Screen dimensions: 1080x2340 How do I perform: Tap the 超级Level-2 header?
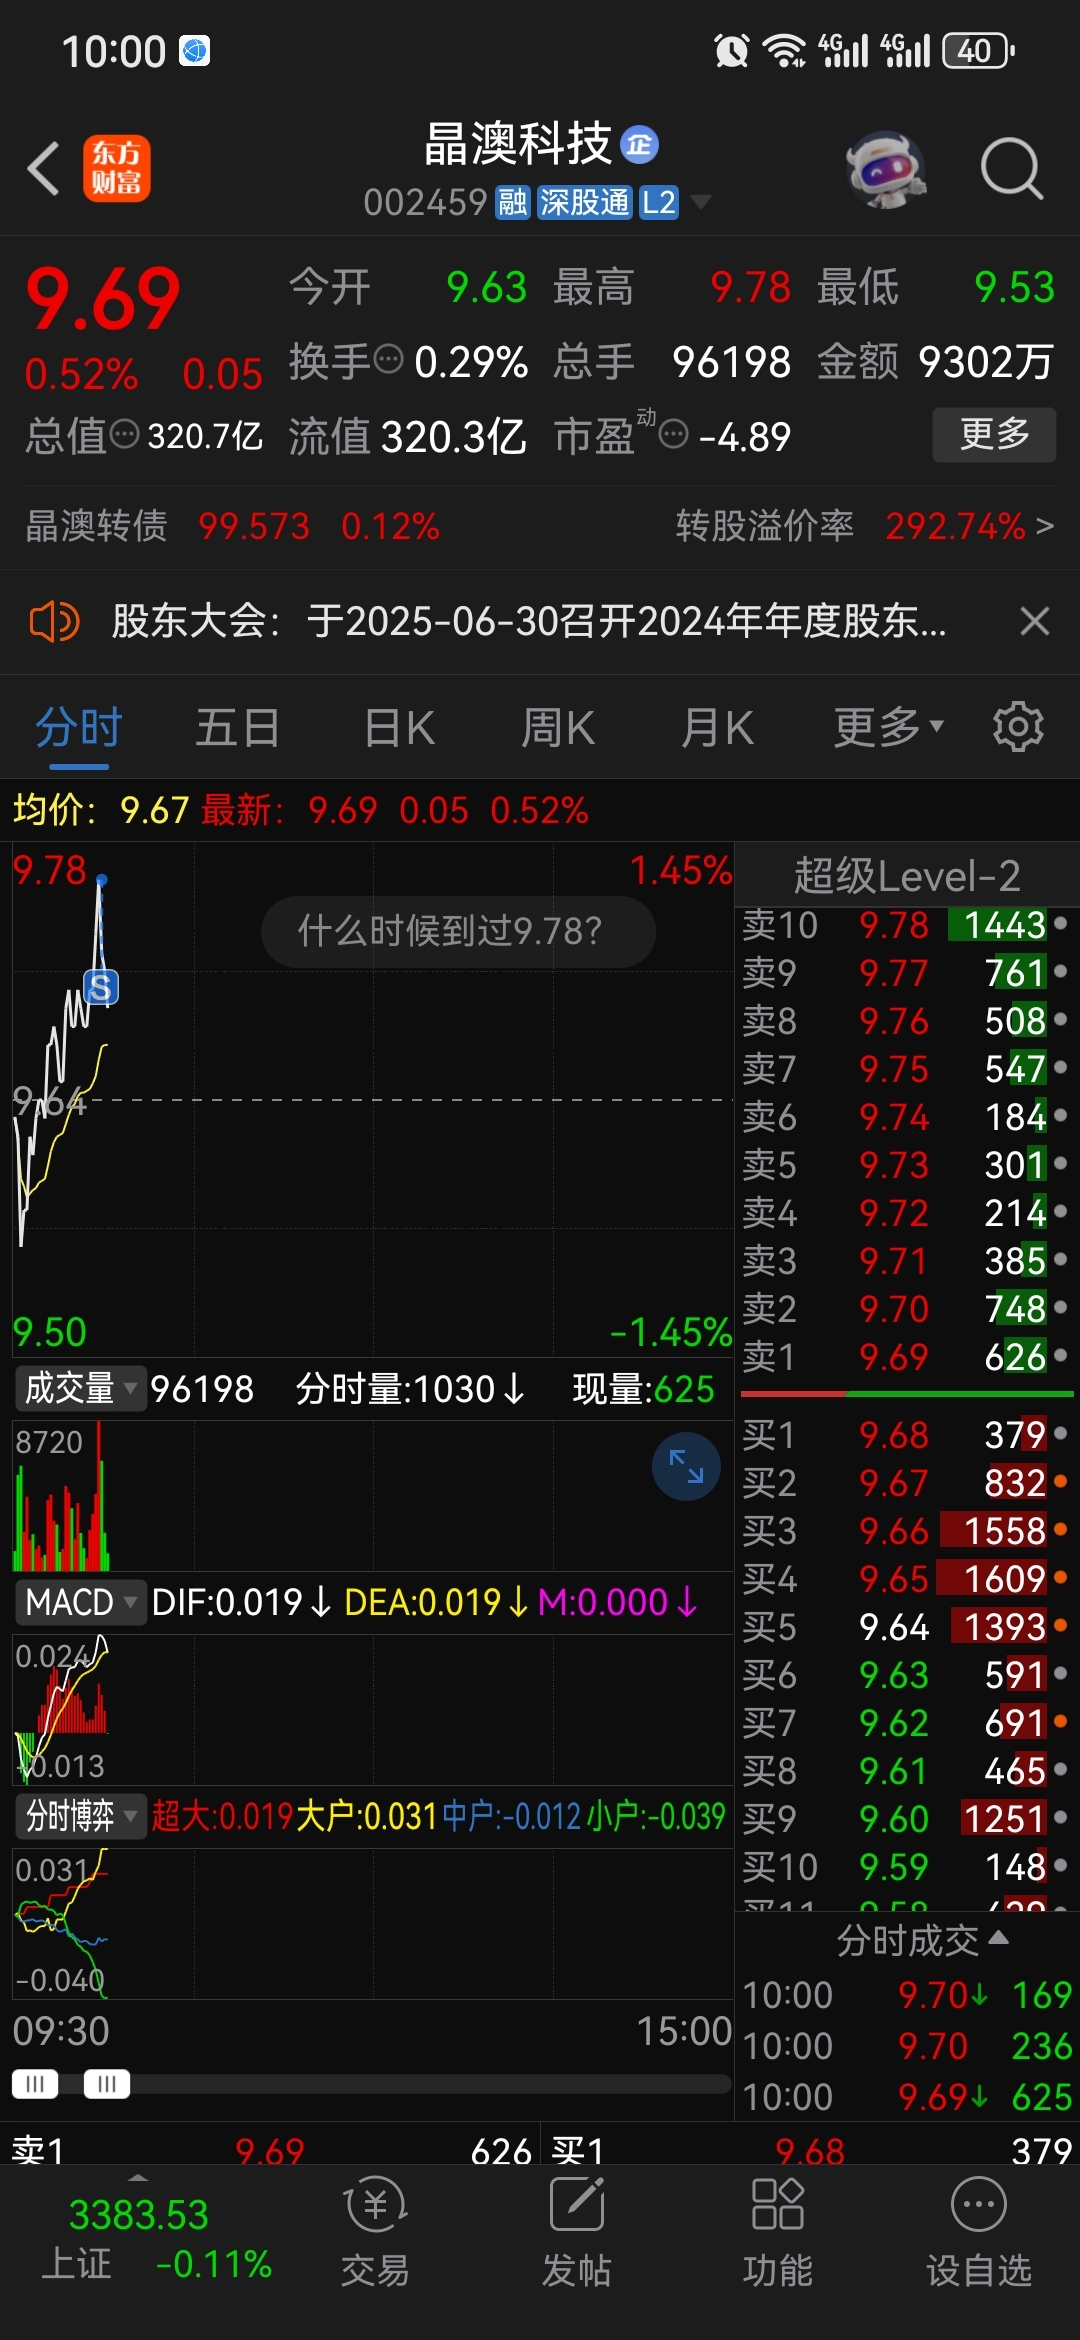pos(906,876)
